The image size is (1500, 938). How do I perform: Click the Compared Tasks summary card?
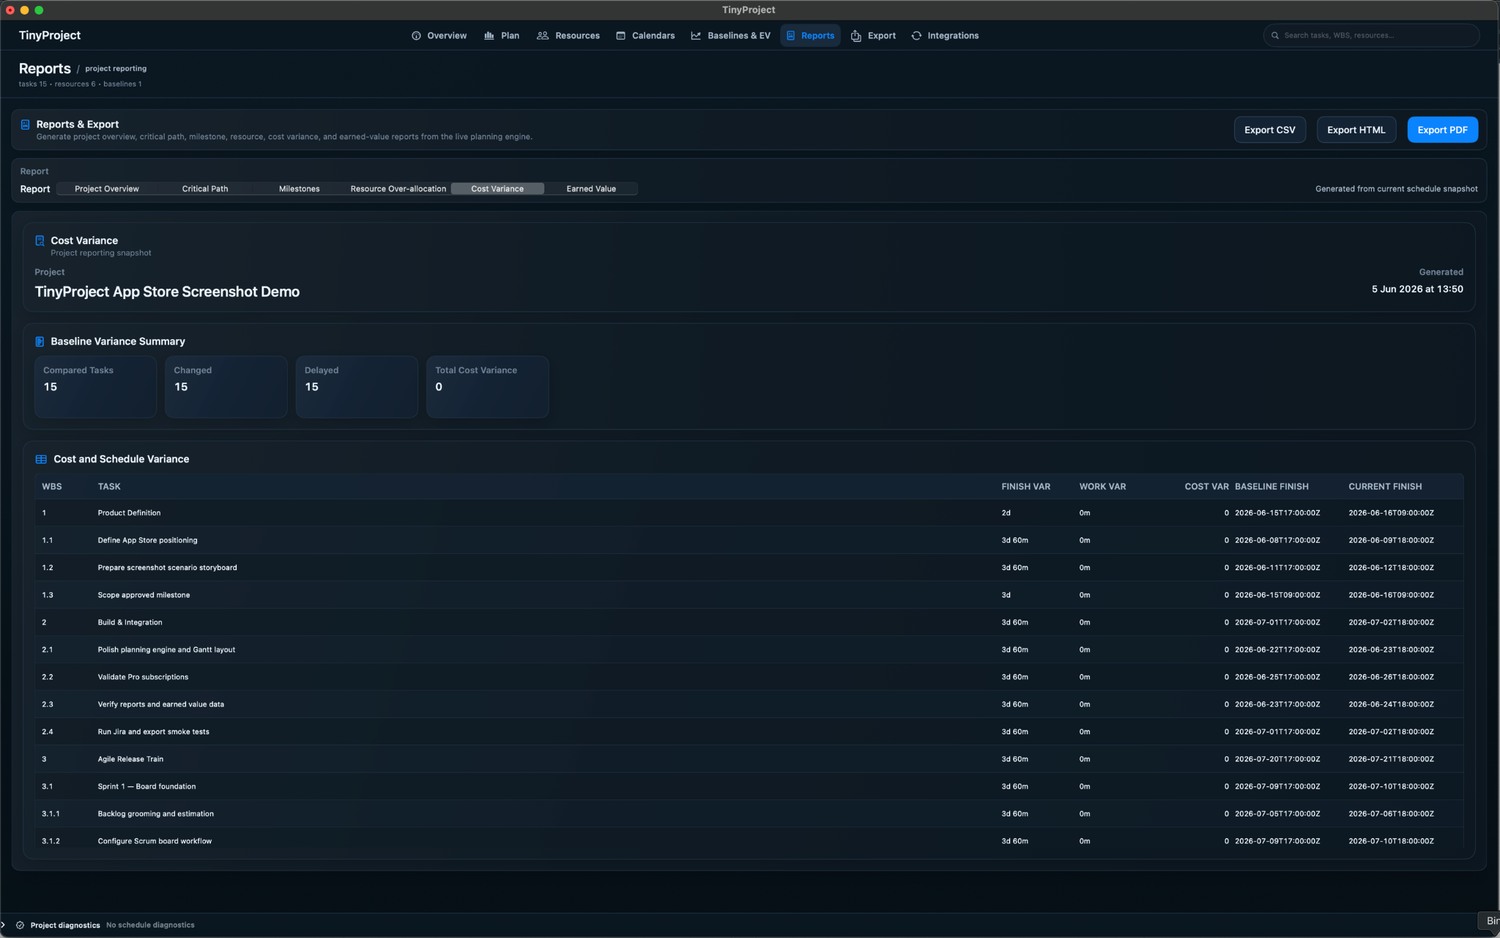click(95, 387)
